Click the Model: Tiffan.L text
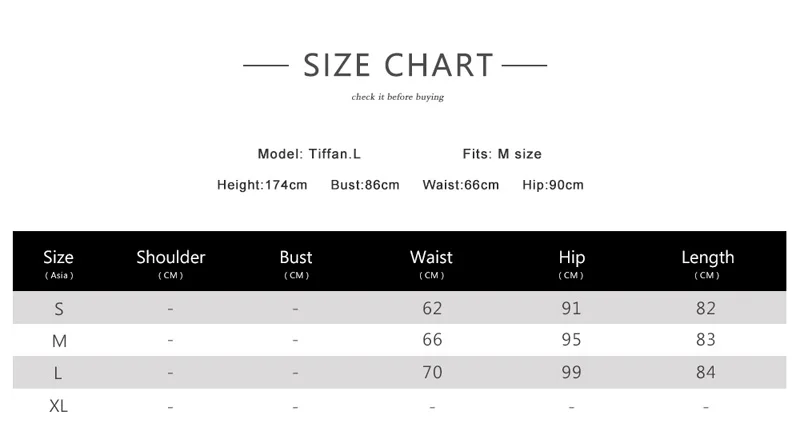 [309, 154]
